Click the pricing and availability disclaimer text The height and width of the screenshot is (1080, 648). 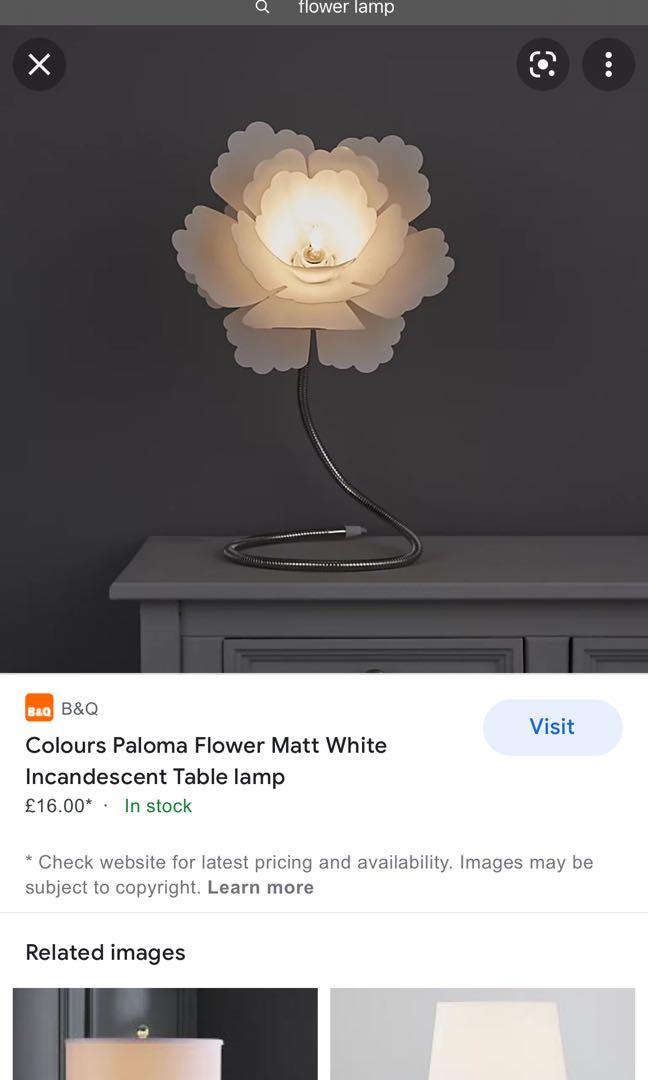(309, 875)
